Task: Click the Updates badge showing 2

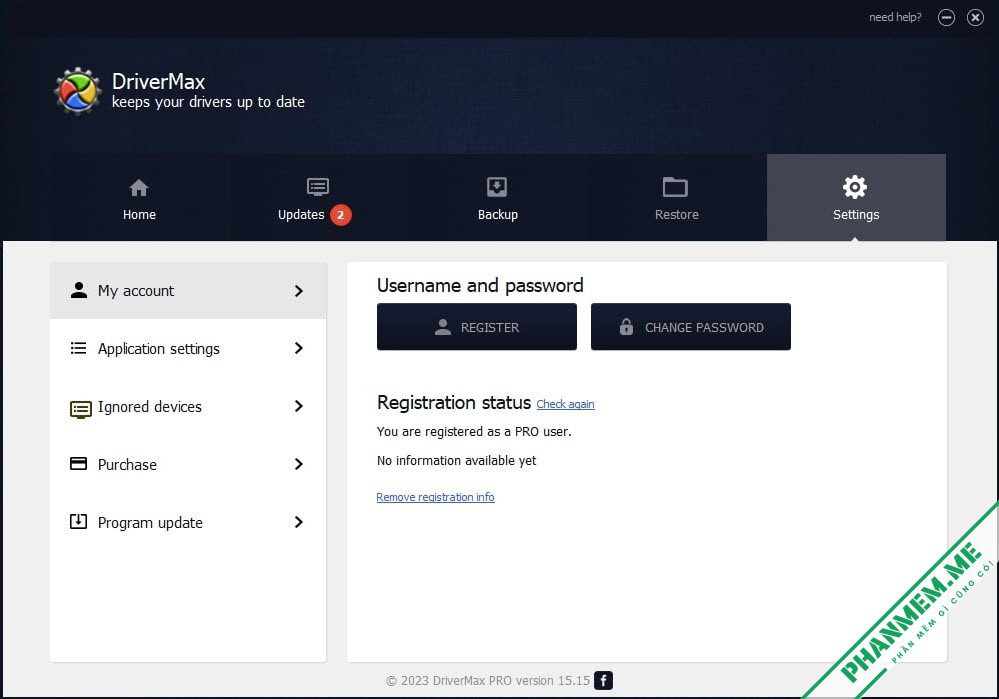Action: (341, 215)
